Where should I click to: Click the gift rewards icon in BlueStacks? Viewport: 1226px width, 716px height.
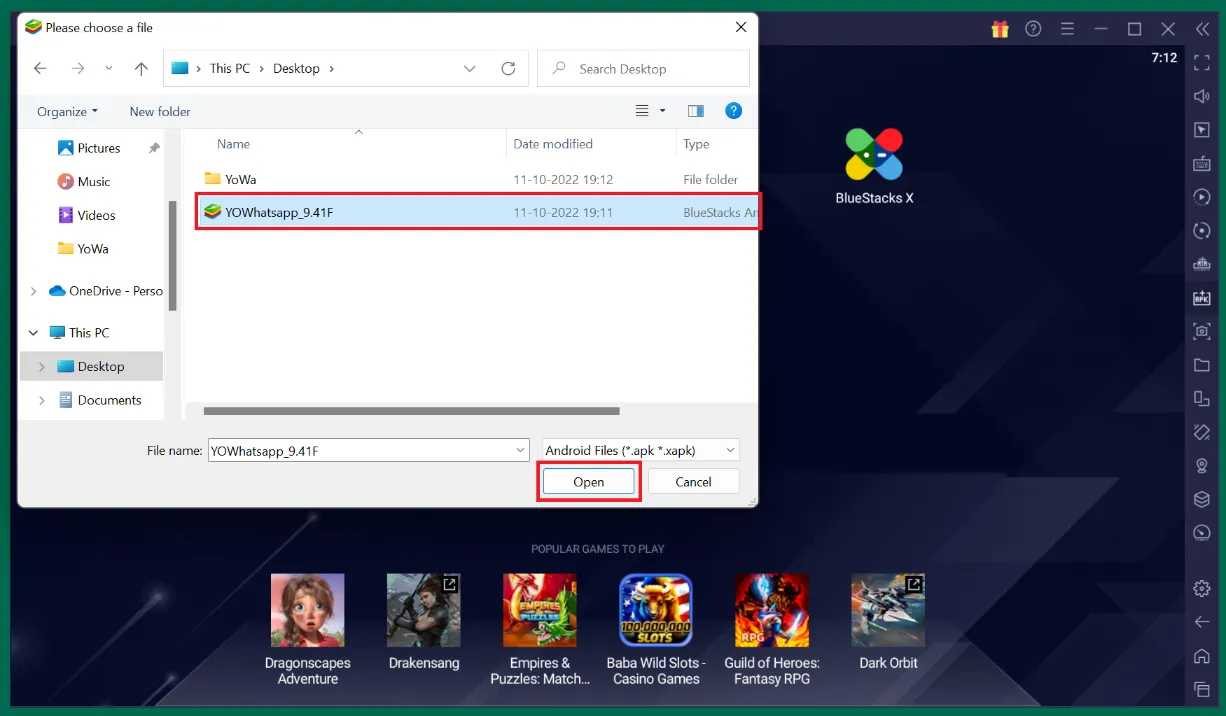1000,29
